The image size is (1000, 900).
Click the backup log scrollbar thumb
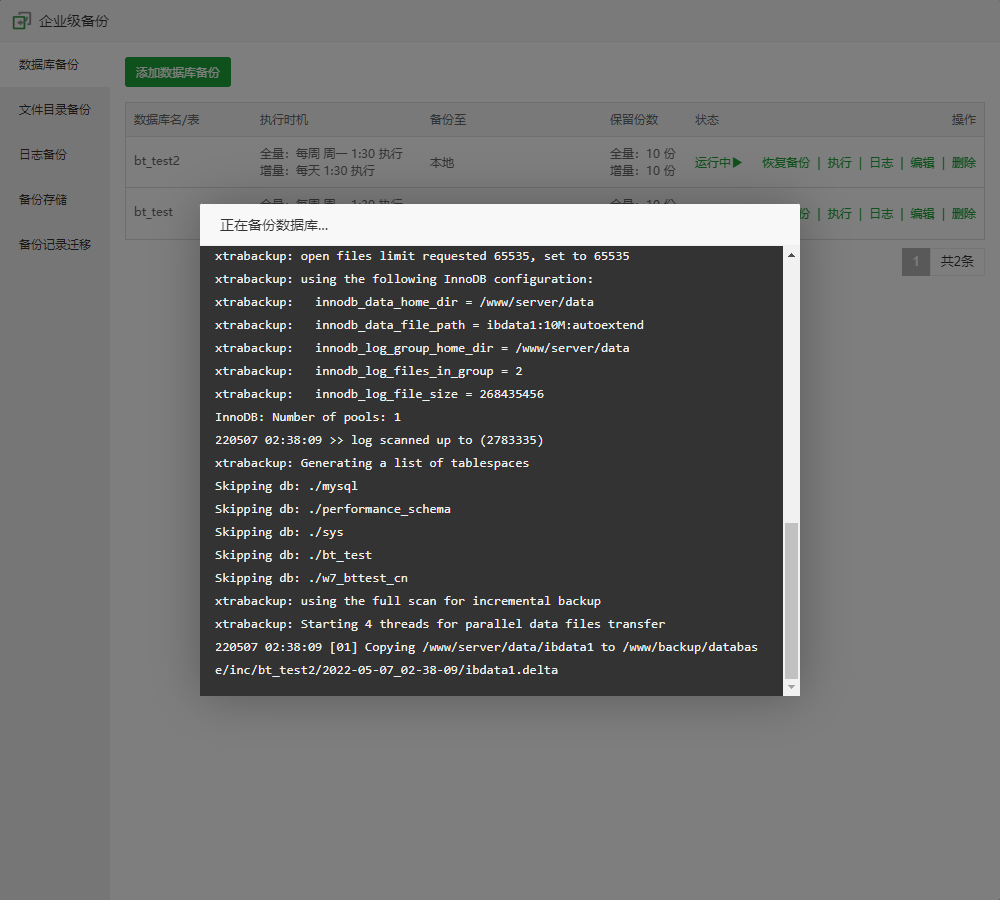(x=791, y=600)
